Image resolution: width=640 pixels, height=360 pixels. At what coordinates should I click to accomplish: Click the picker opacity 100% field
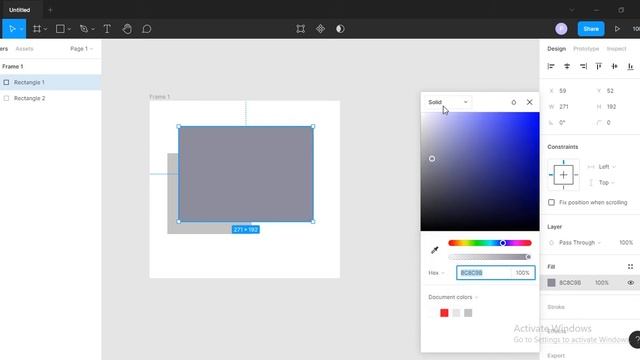523,273
